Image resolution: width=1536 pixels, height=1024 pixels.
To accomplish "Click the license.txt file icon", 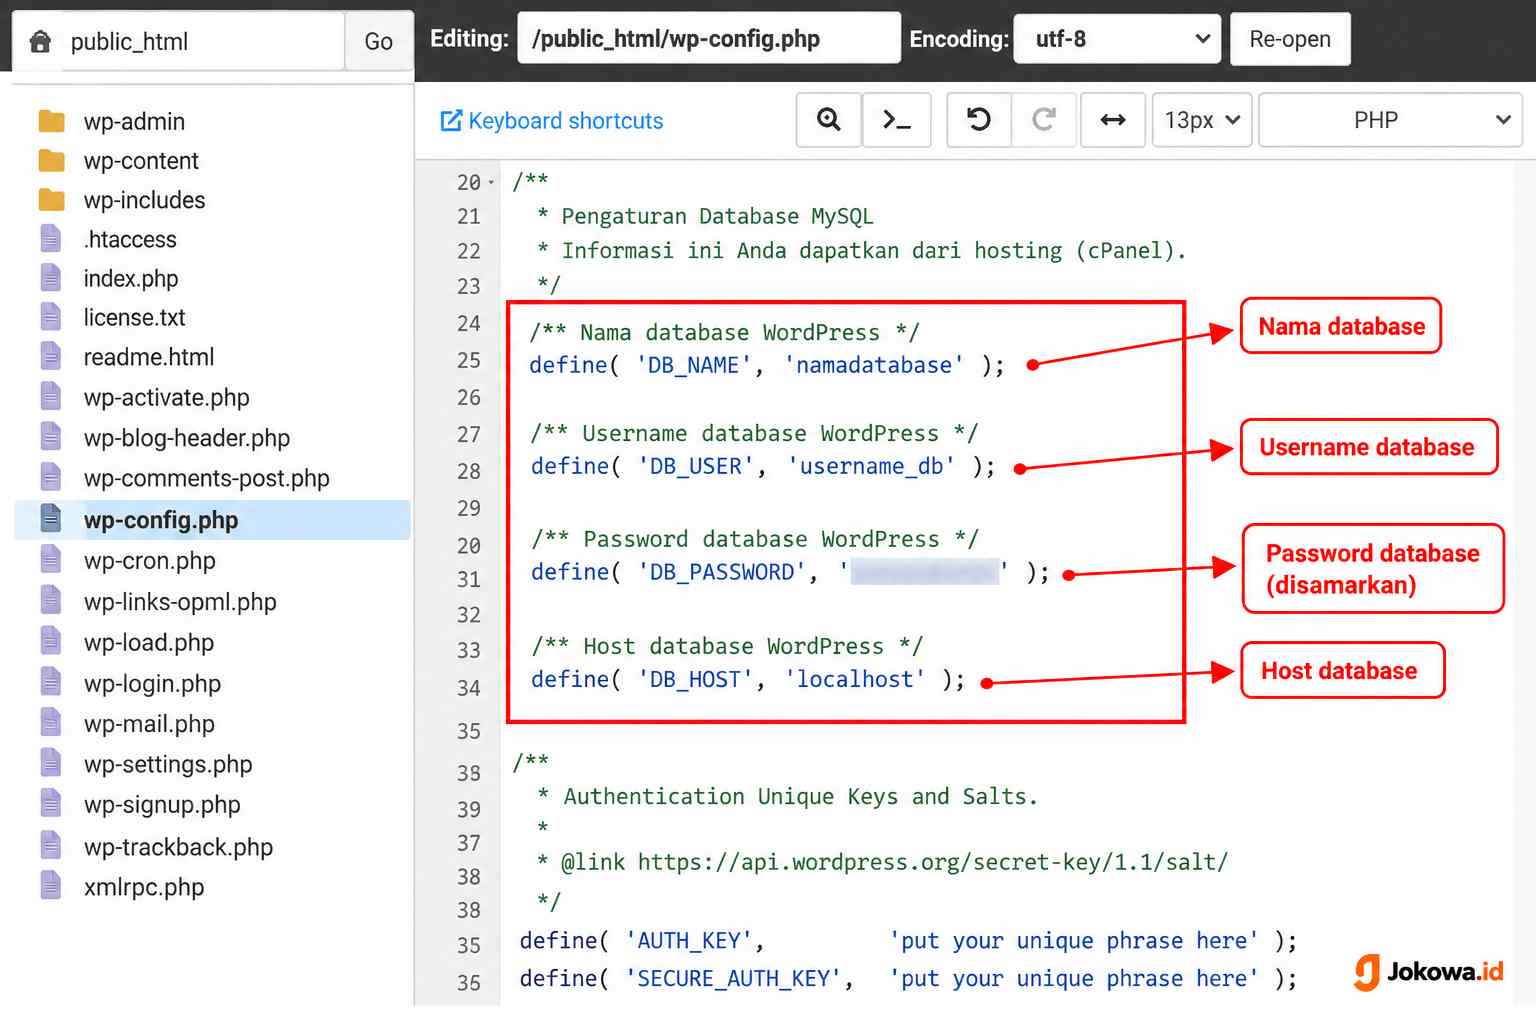I will click(x=51, y=317).
